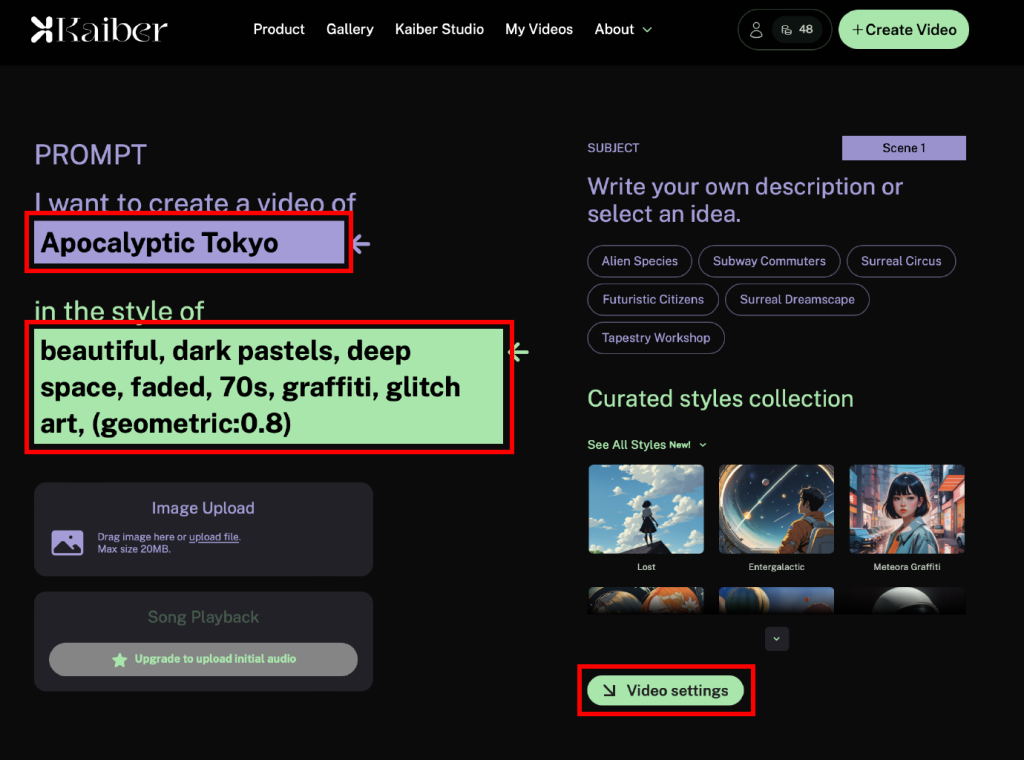Click the SUBJECT label
This screenshot has width=1024, height=760.
pyautogui.click(x=613, y=148)
